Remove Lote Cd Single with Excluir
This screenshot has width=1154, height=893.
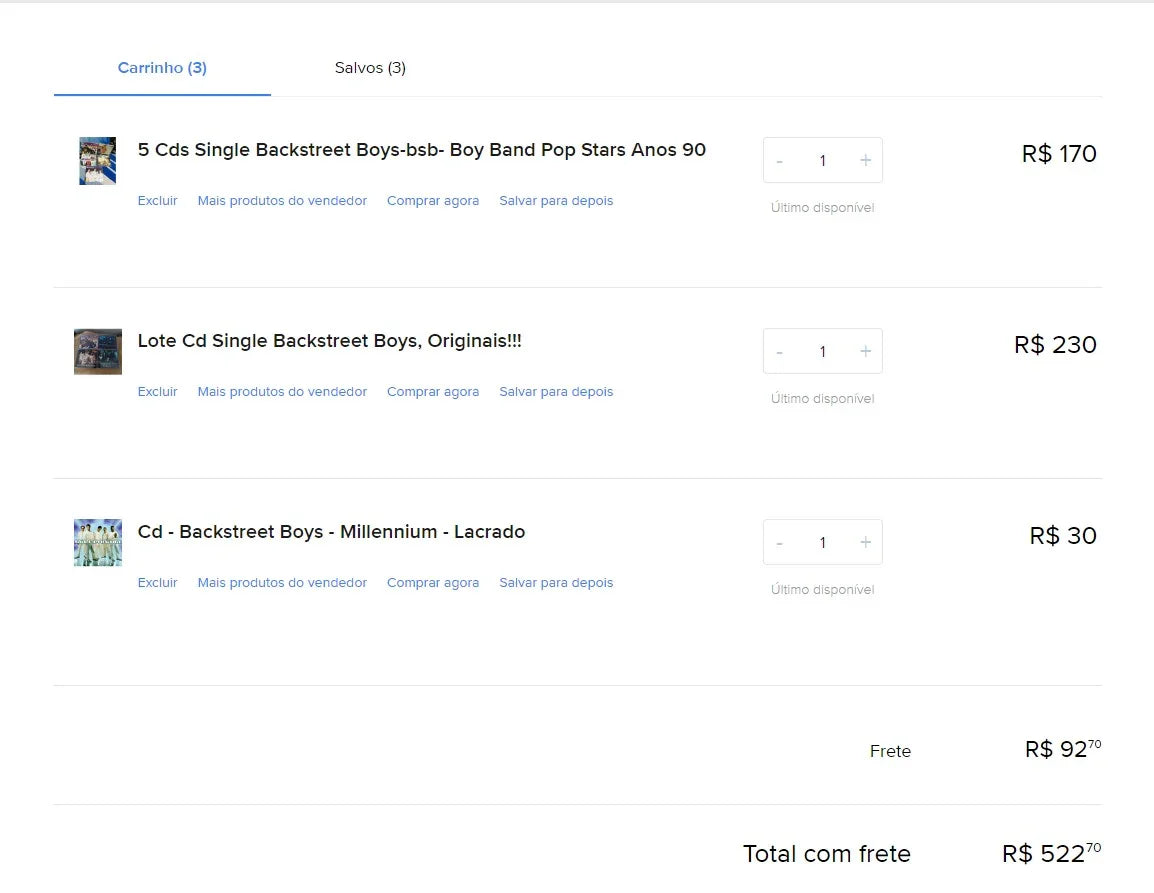(x=157, y=392)
